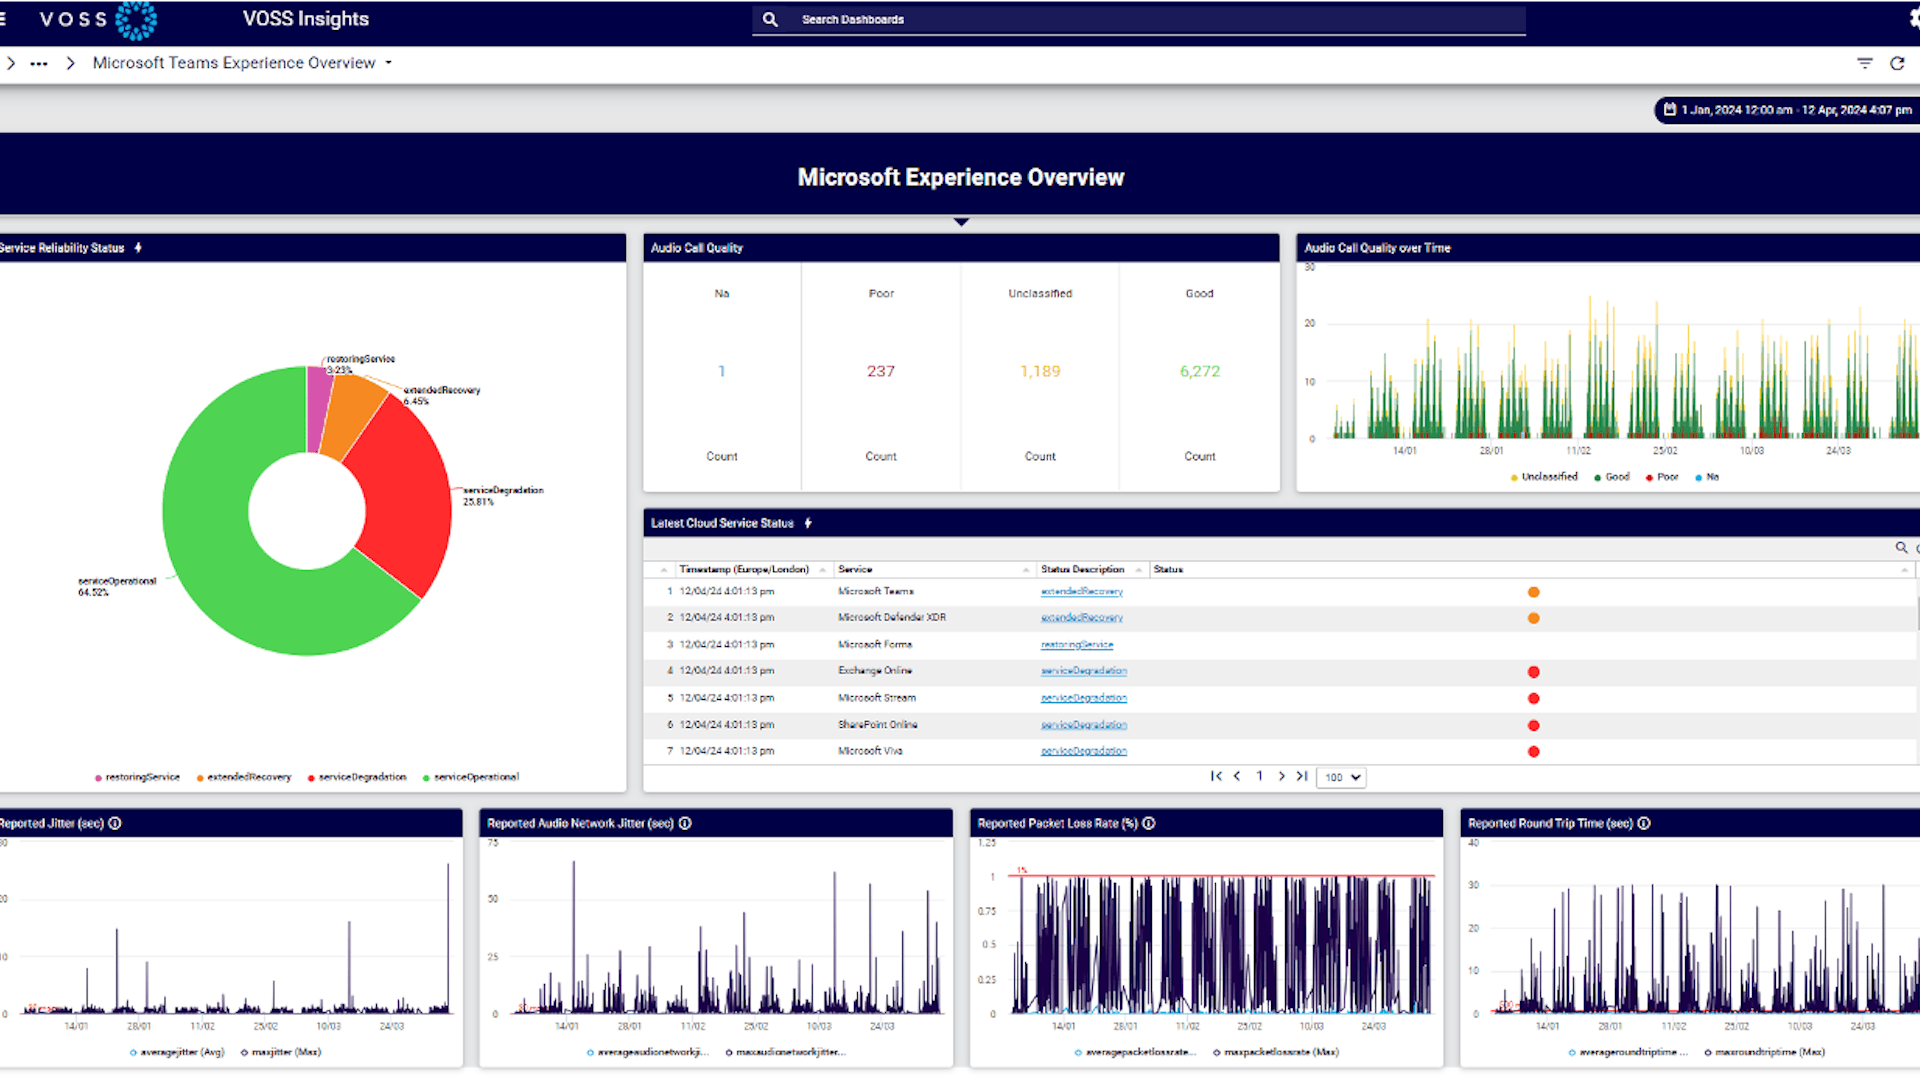Select the Status Description column header
Screen dimensions: 1920x1080
pos(1082,569)
